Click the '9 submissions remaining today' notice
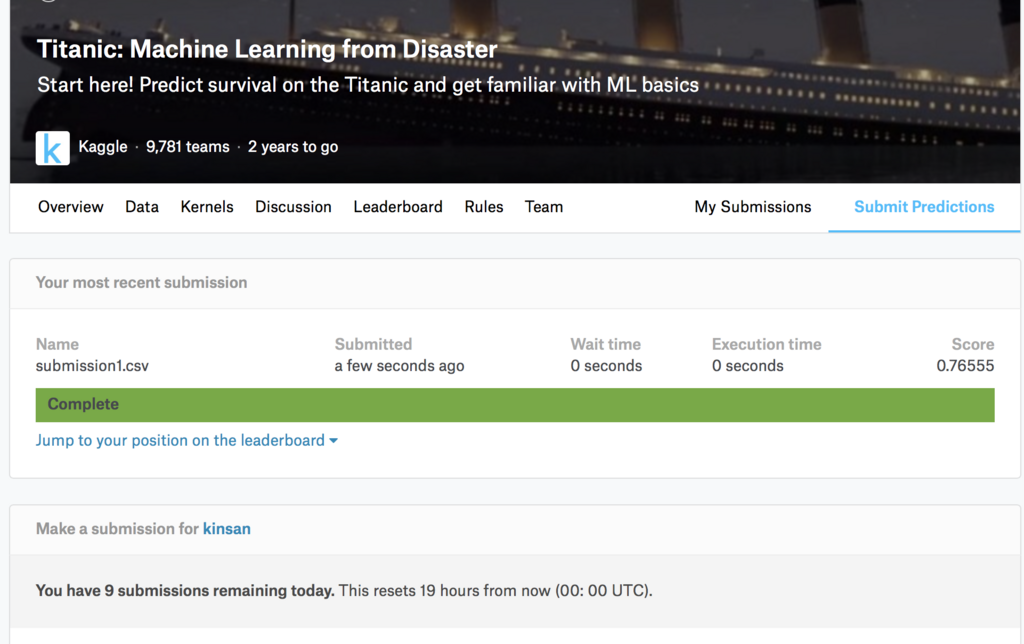The width and height of the screenshot is (1024, 644). [185, 590]
